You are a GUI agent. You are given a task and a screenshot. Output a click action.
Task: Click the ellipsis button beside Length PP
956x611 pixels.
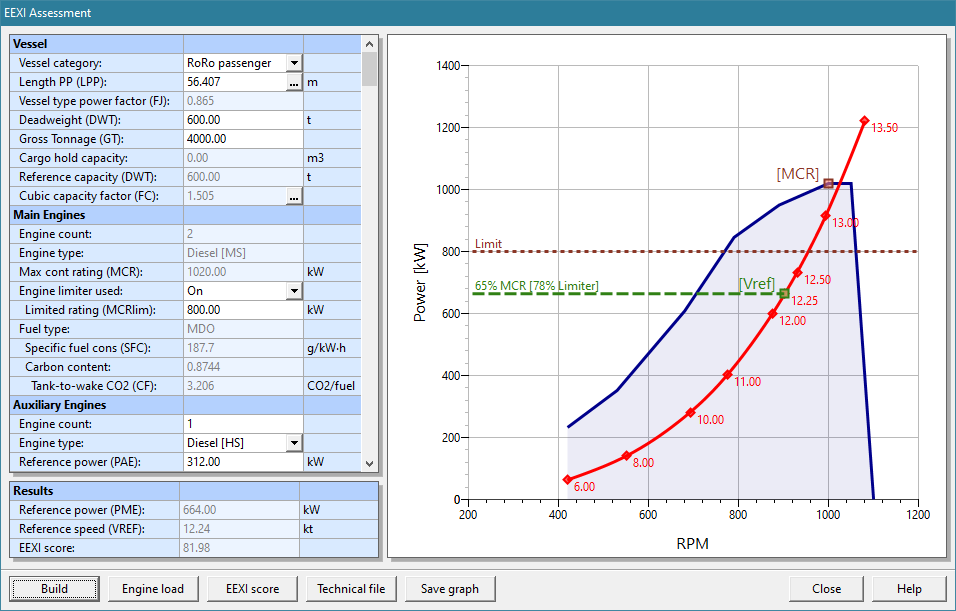pyautogui.click(x=294, y=82)
